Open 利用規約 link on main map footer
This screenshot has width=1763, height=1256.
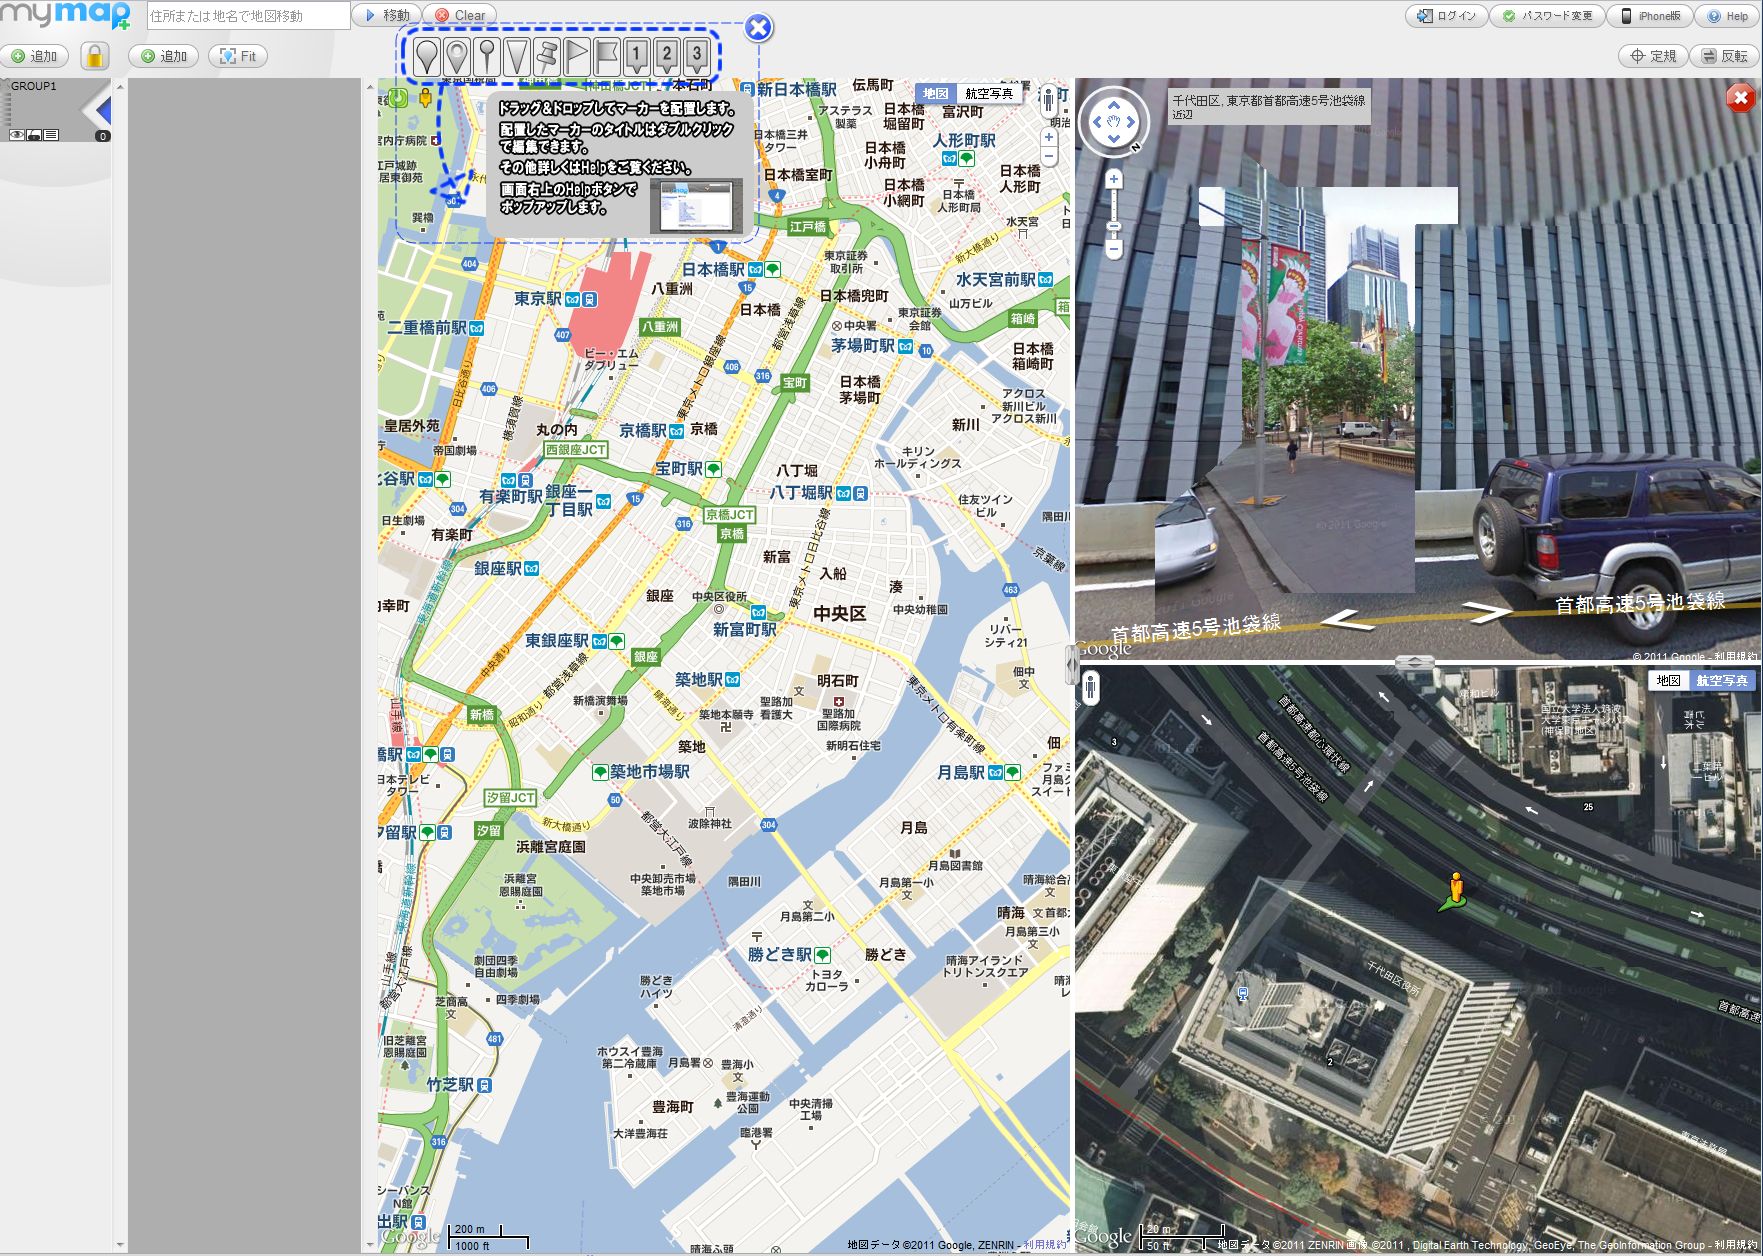click(x=1044, y=1245)
